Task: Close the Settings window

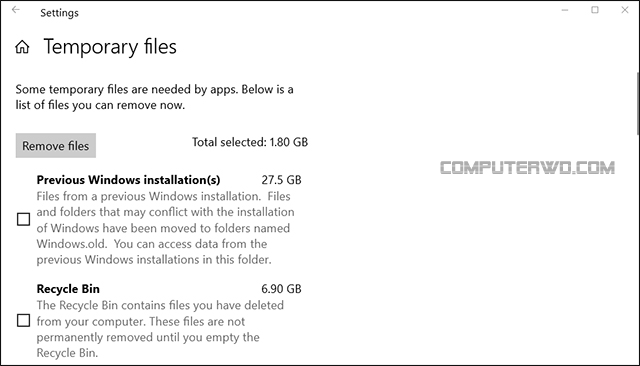Action: [624, 10]
